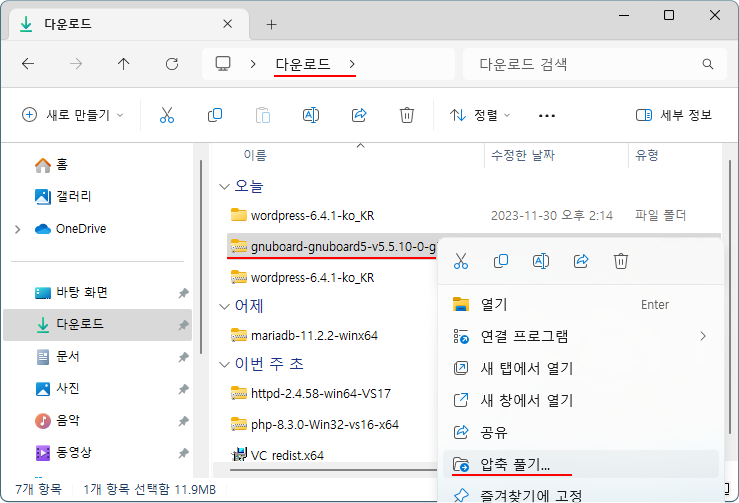The width and height of the screenshot is (739, 503).
Task: Collapse the 이번 주 초 group
Action: (224, 364)
